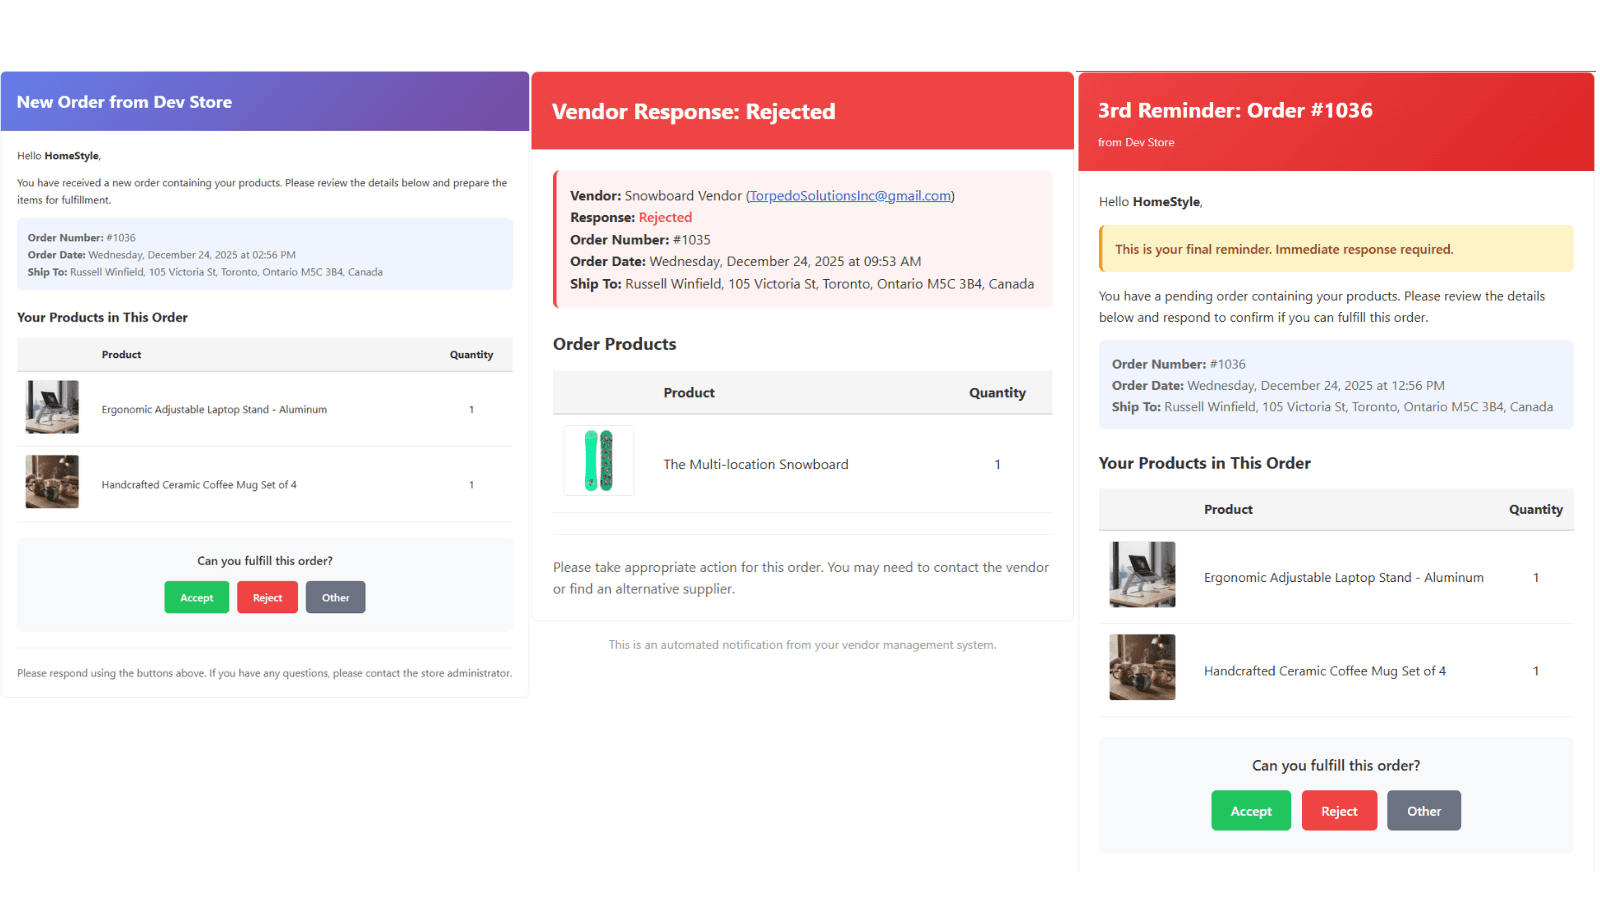The image size is (1600, 900).
Task: Click Accept in the New Order email
Action: tap(196, 597)
